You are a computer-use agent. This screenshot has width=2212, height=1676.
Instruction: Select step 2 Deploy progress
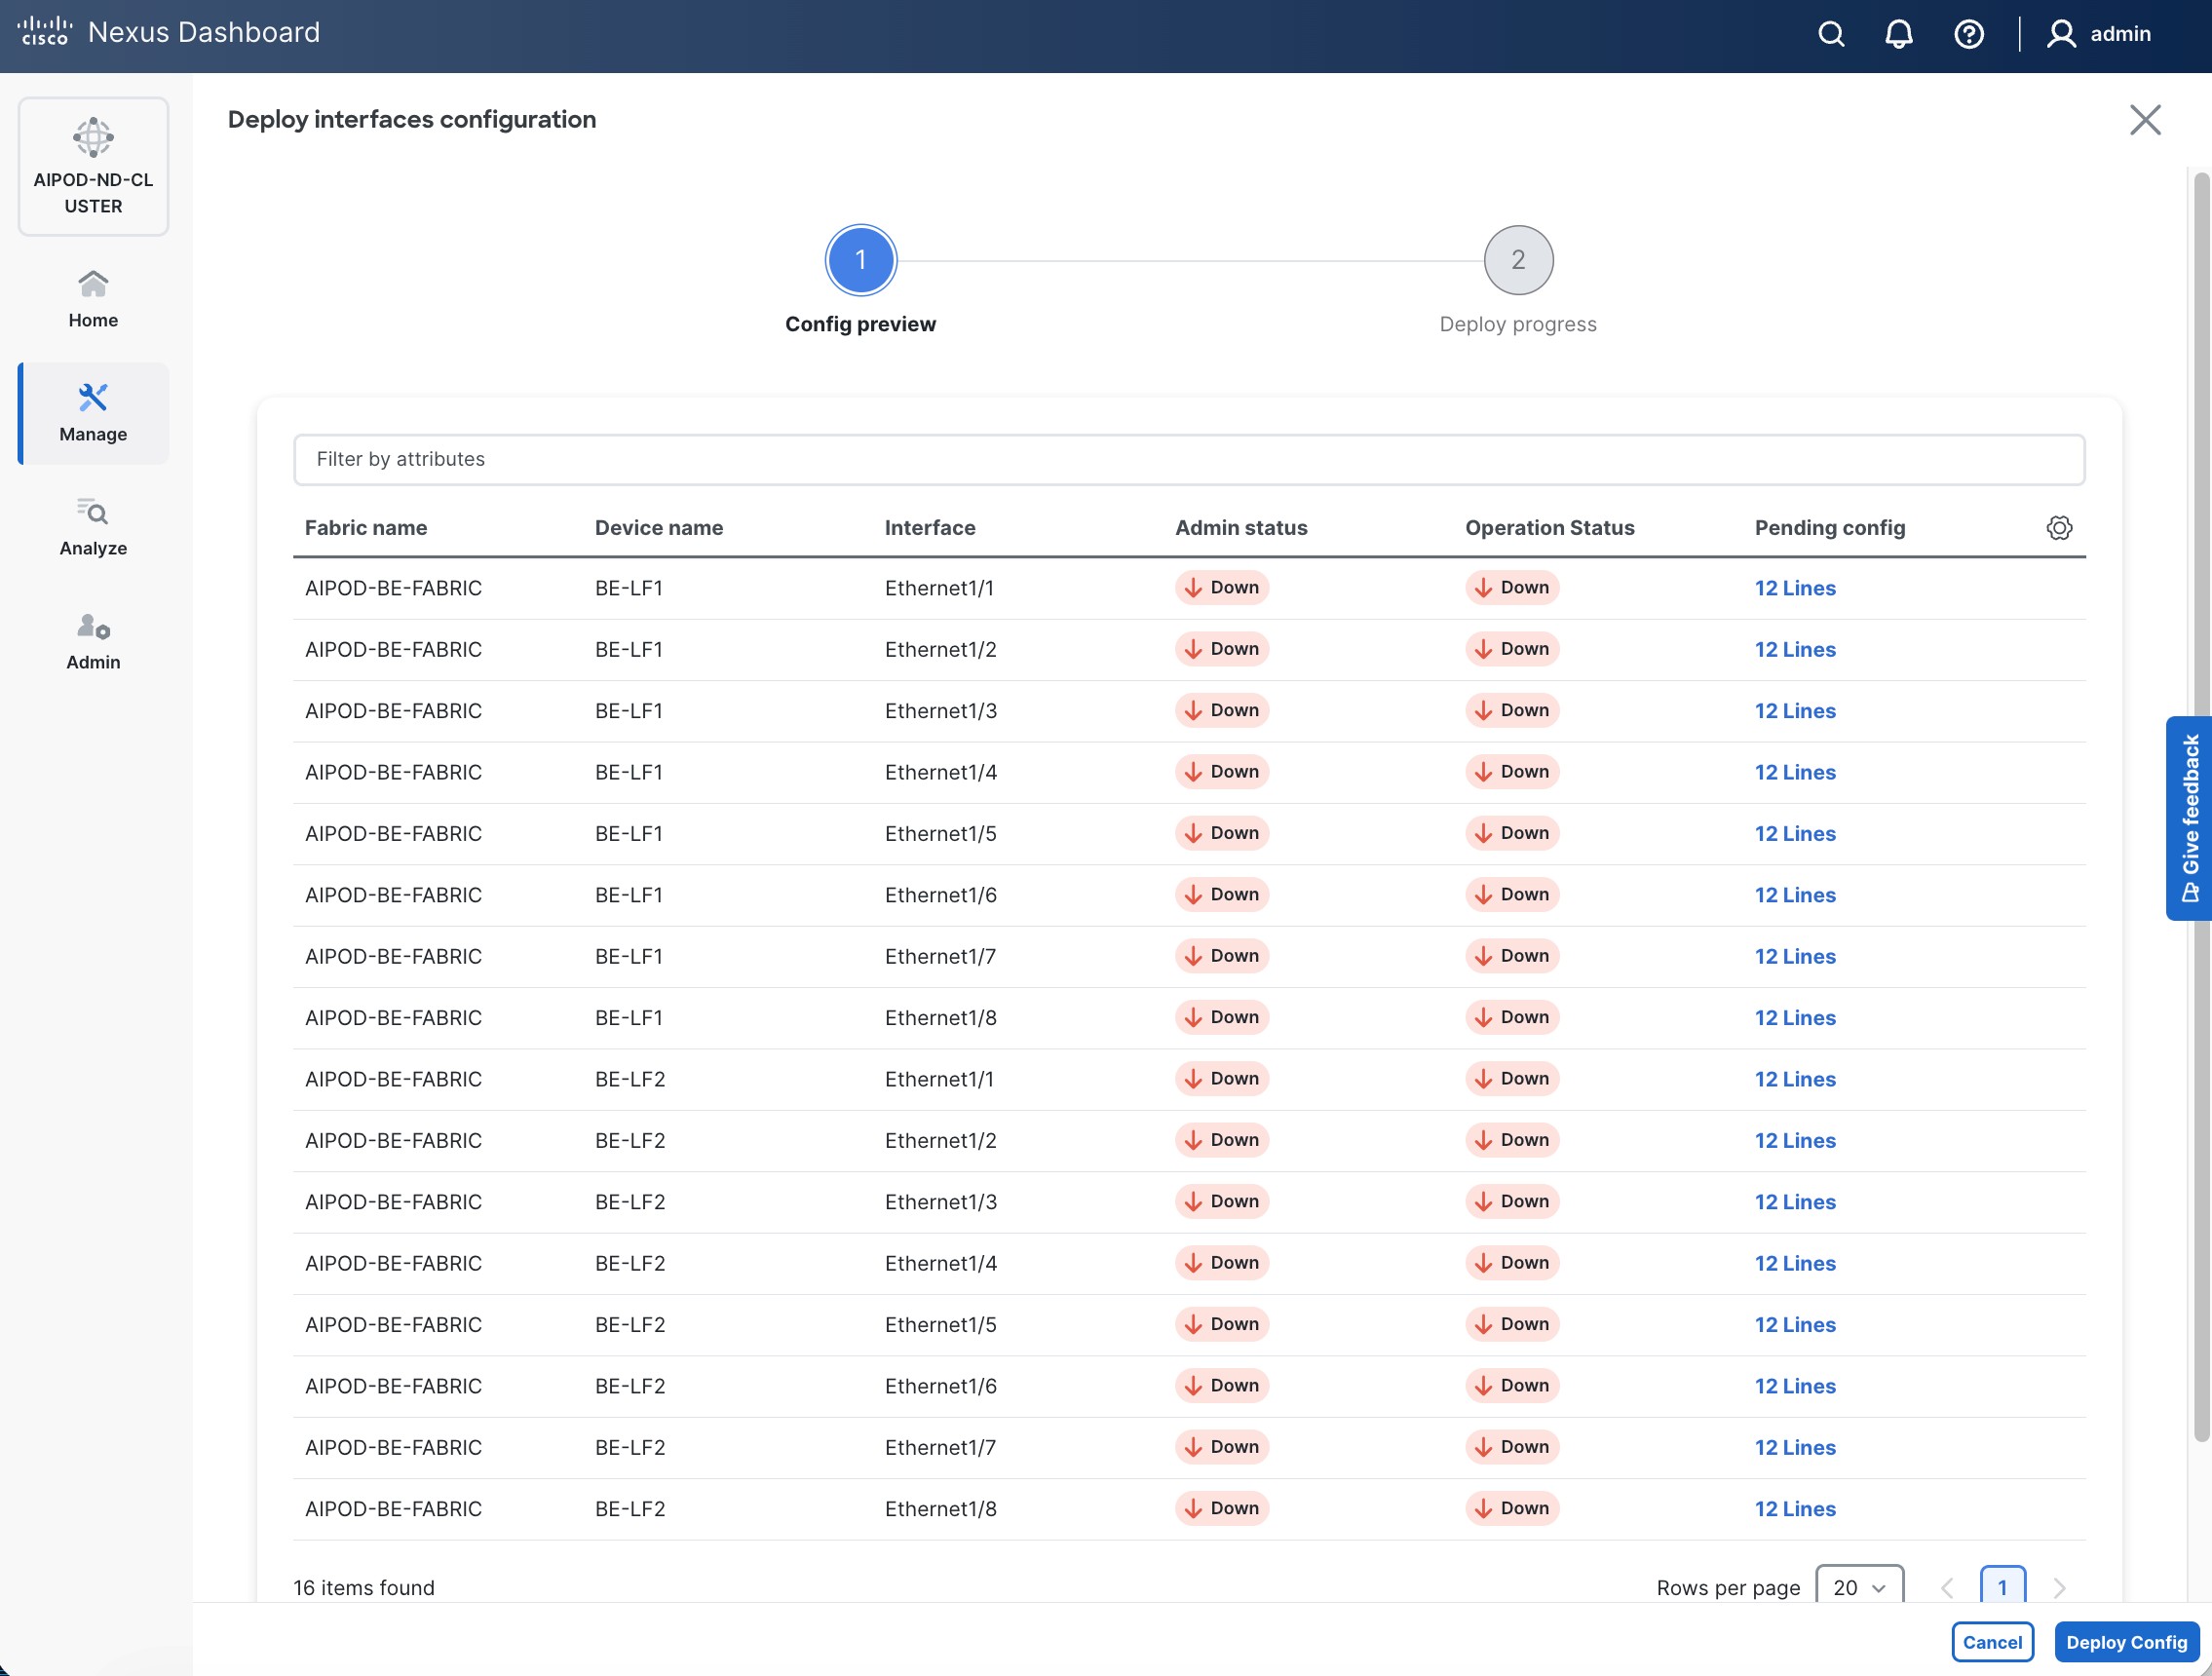pyautogui.click(x=1517, y=260)
